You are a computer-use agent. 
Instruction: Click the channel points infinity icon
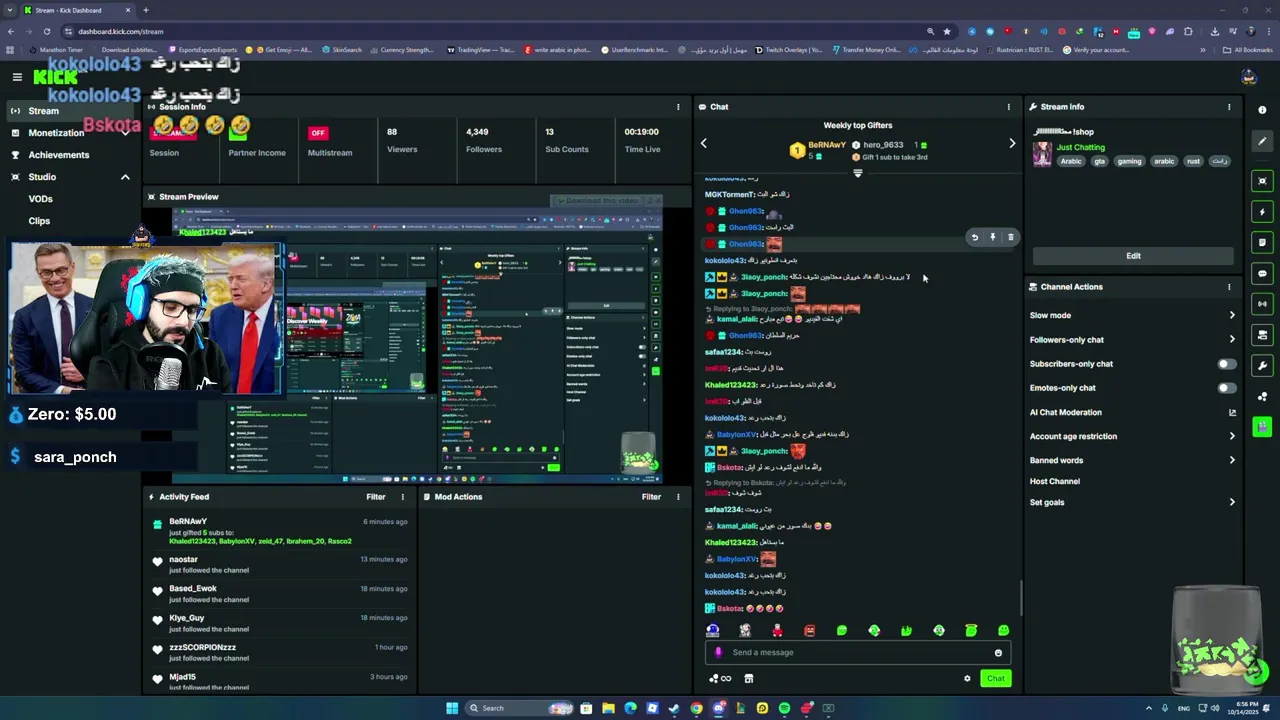[720, 679]
